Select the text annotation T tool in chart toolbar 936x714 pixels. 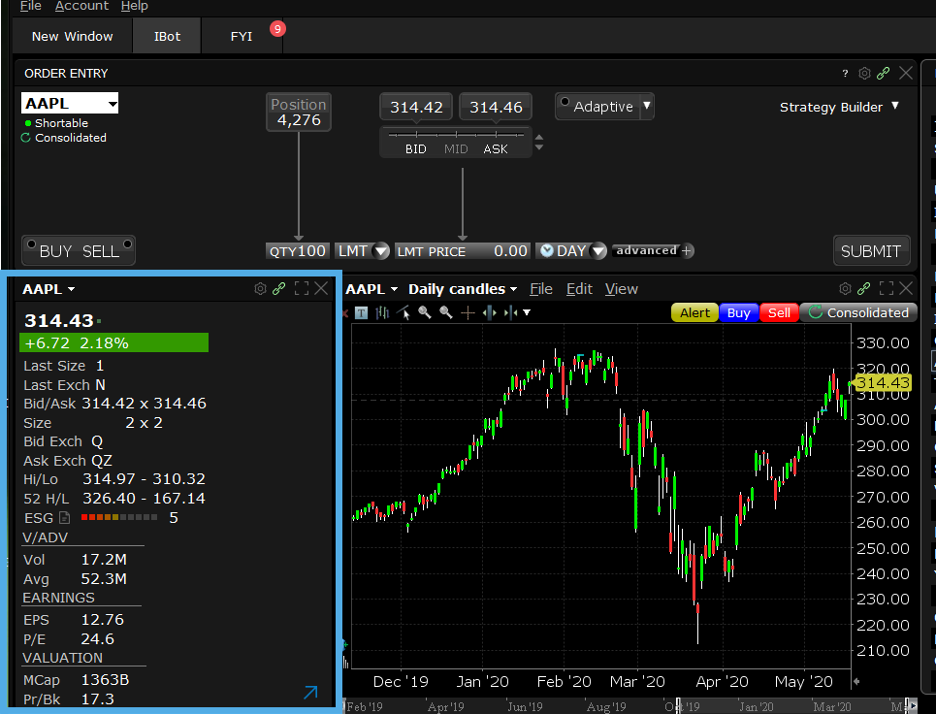pos(361,313)
